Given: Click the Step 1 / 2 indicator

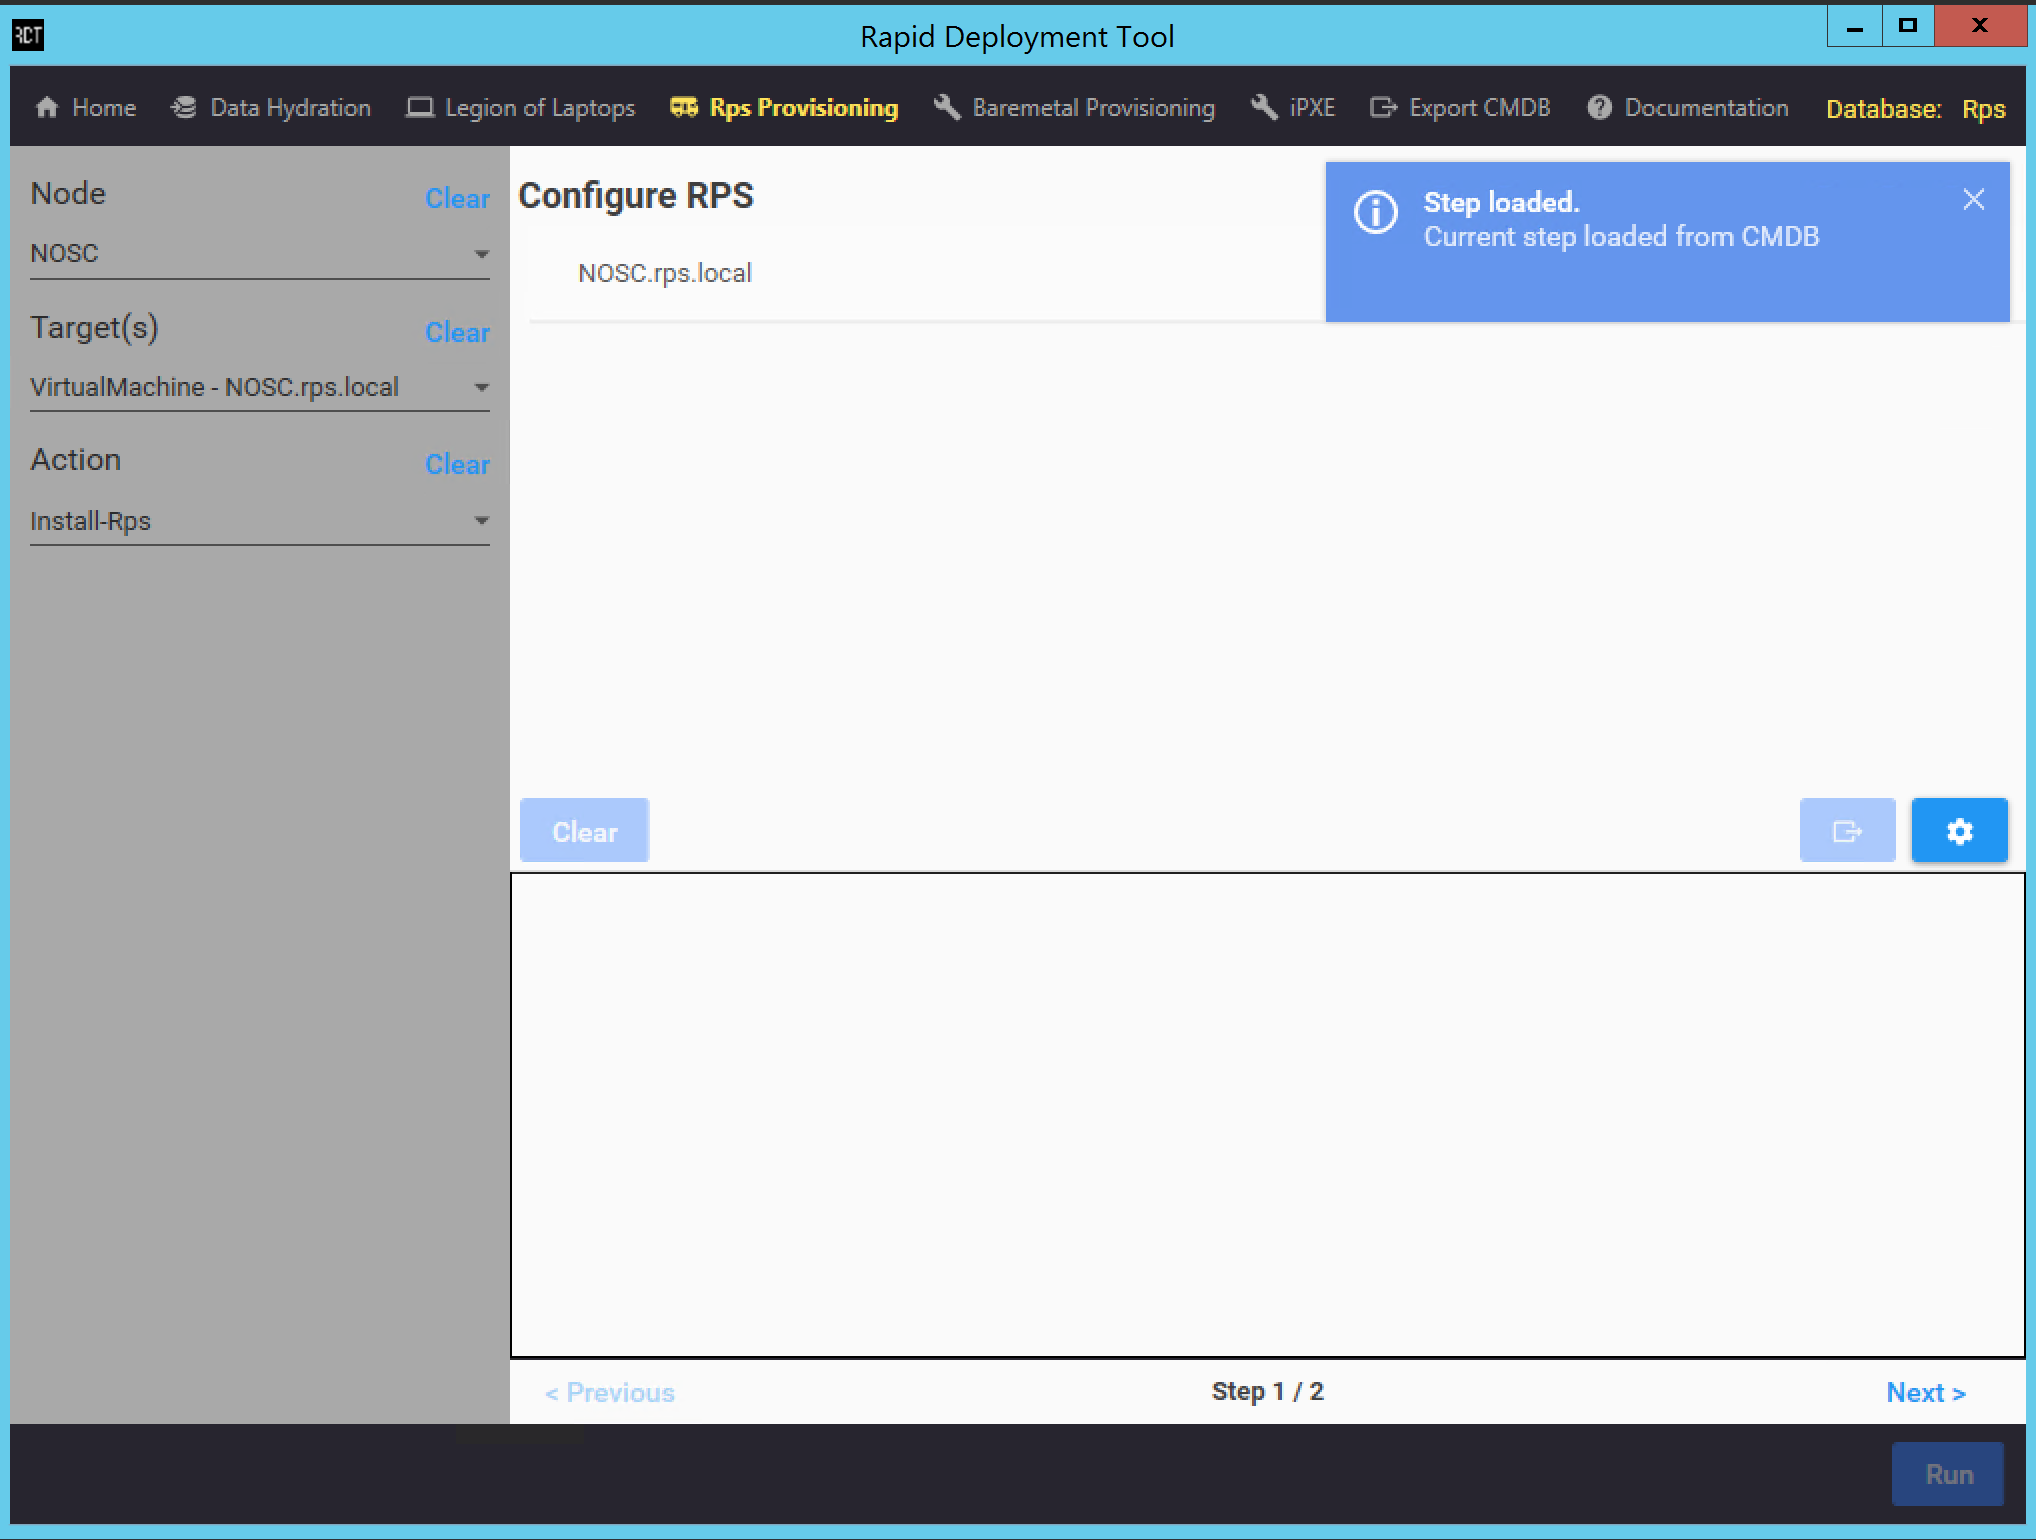Looking at the screenshot, I should 1268,1391.
